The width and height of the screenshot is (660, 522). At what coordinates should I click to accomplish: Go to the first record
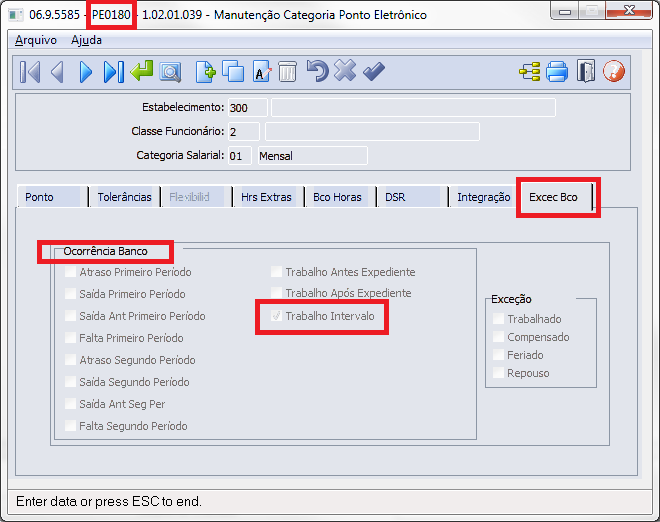point(30,72)
